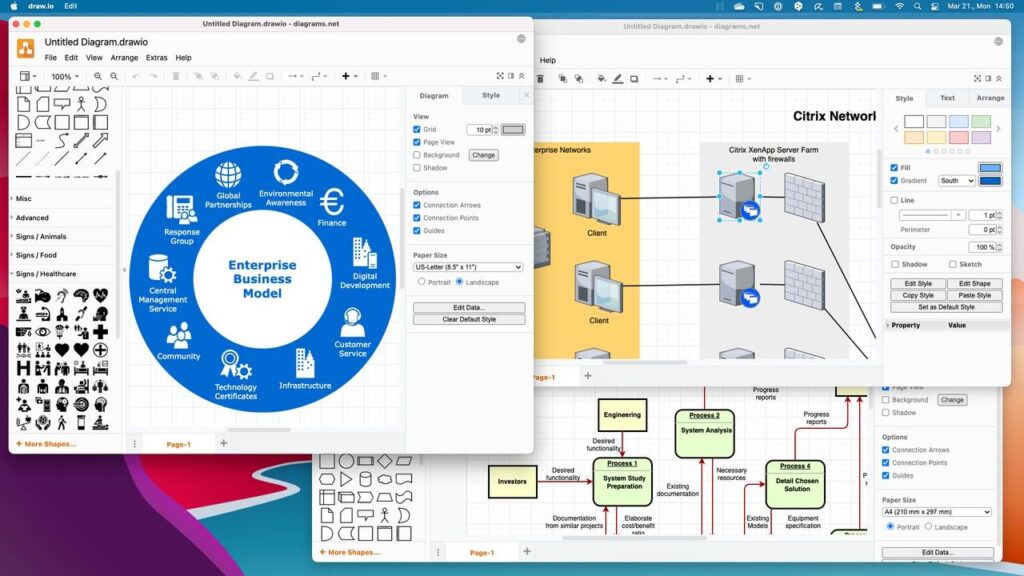Open Extras menu in front window
Screen dimensions: 1024x576
coord(156,57)
